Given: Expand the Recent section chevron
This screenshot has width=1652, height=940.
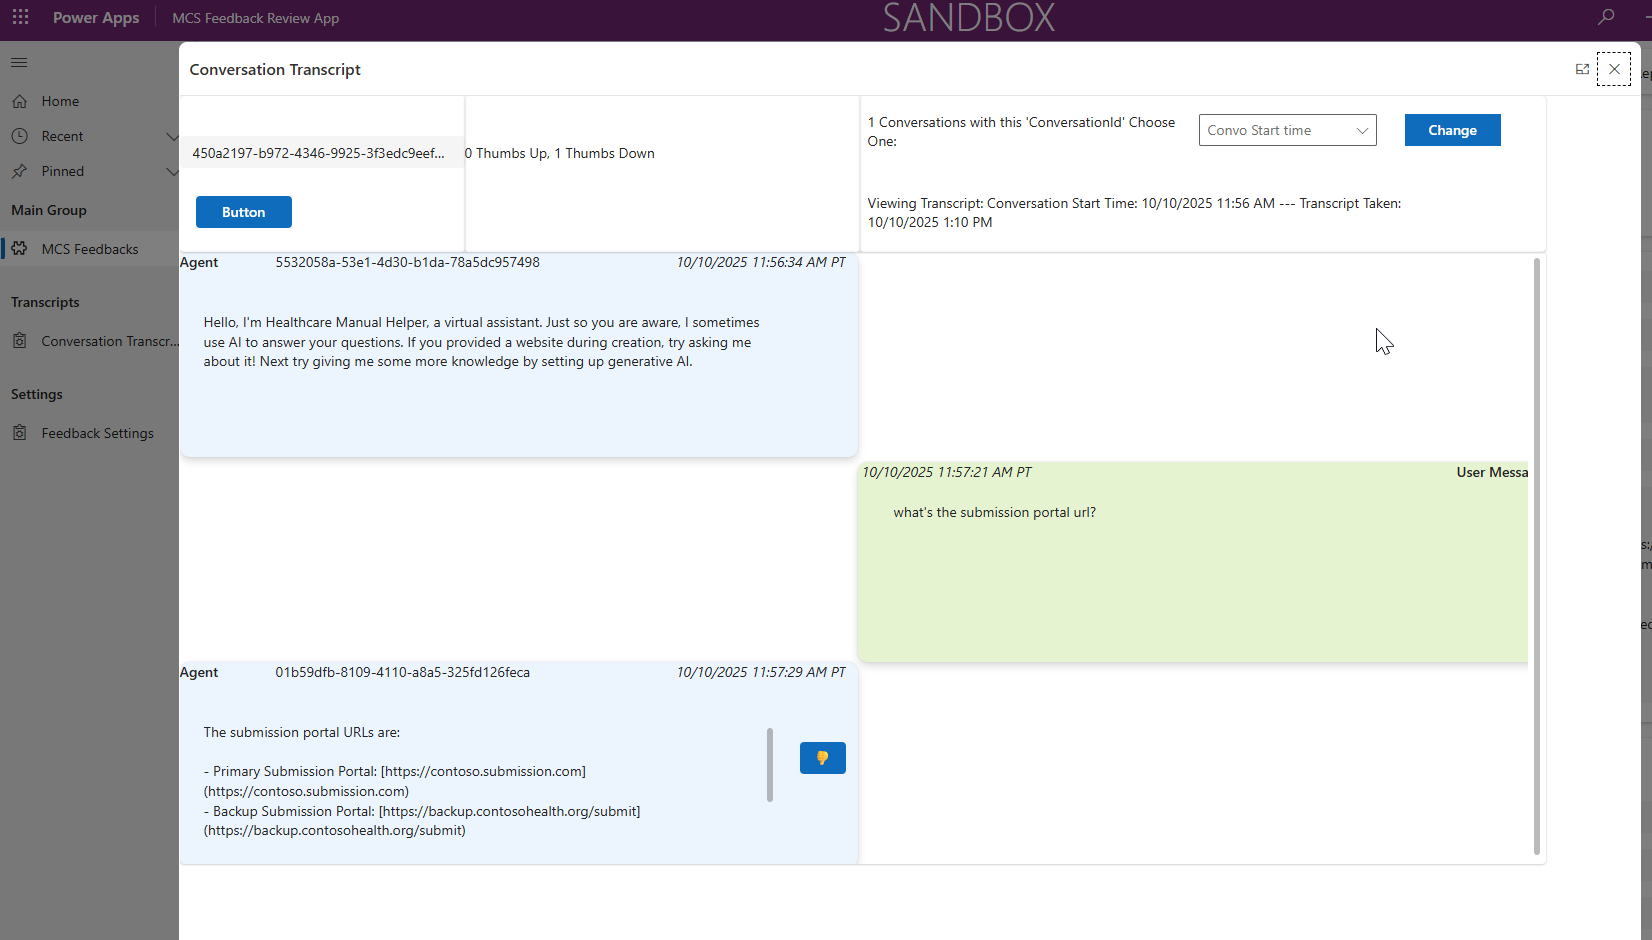Looking at the screenshot, I should [174, 136].
